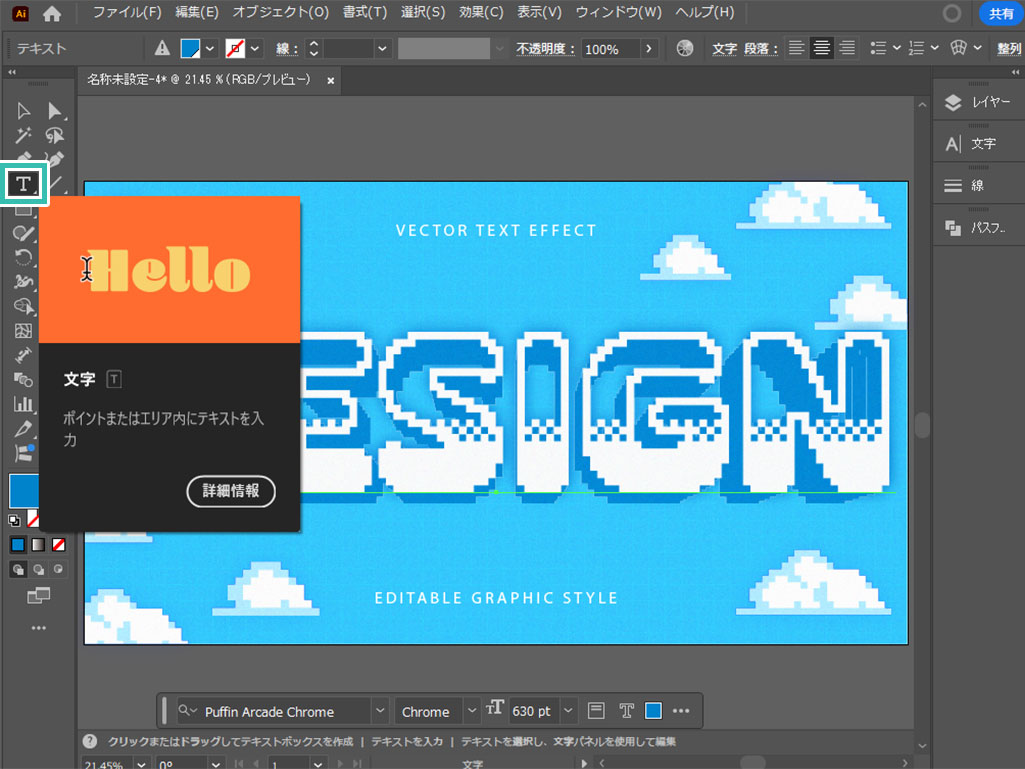Image resolution: width=1025 pixels, height=769 pixels.
Task: Select the Magic Wand tool
Action: (24, 135)
